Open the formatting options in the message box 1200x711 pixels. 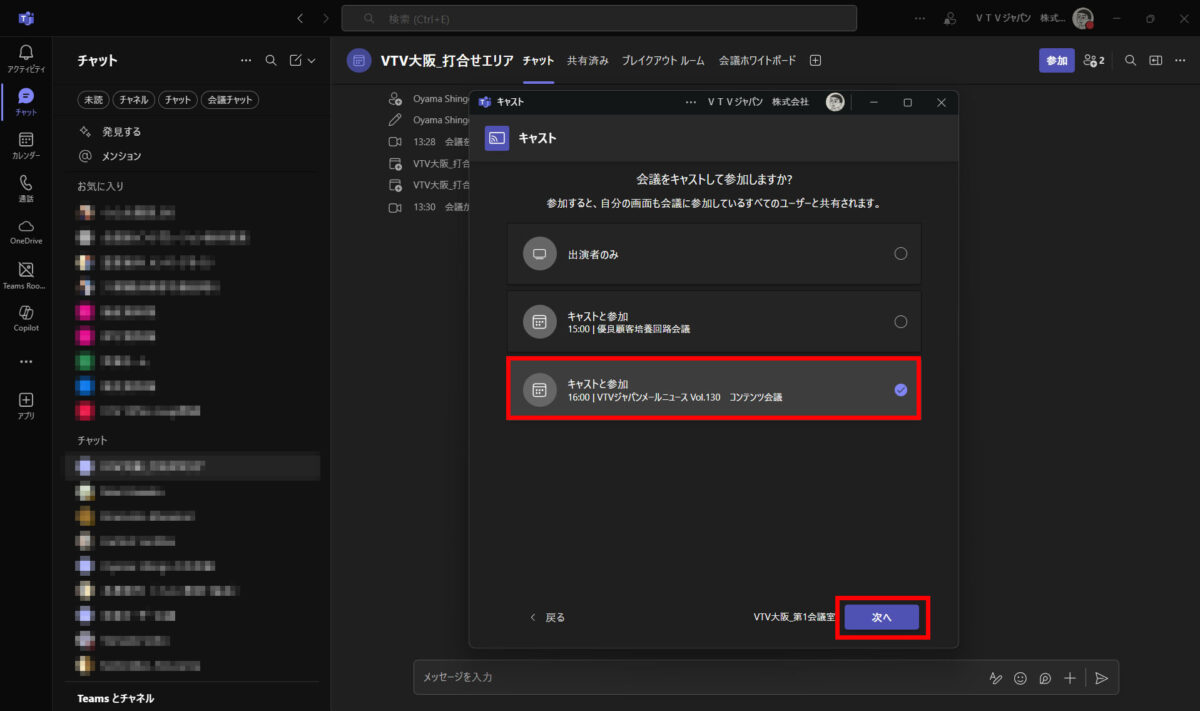point(995,678)
